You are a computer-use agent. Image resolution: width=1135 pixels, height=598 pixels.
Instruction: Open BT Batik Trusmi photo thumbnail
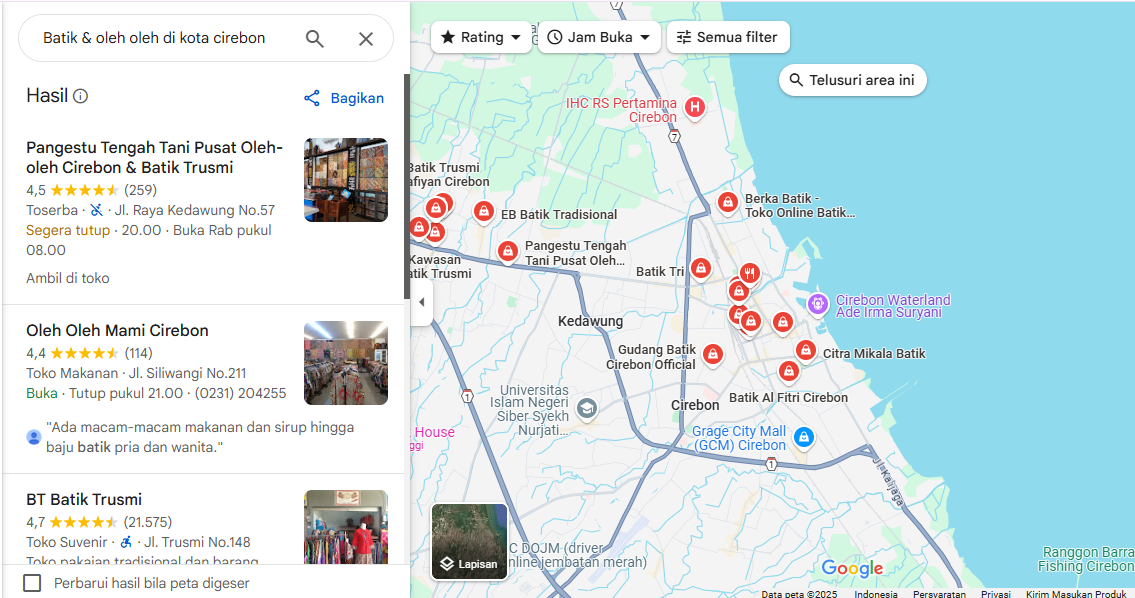346,527
